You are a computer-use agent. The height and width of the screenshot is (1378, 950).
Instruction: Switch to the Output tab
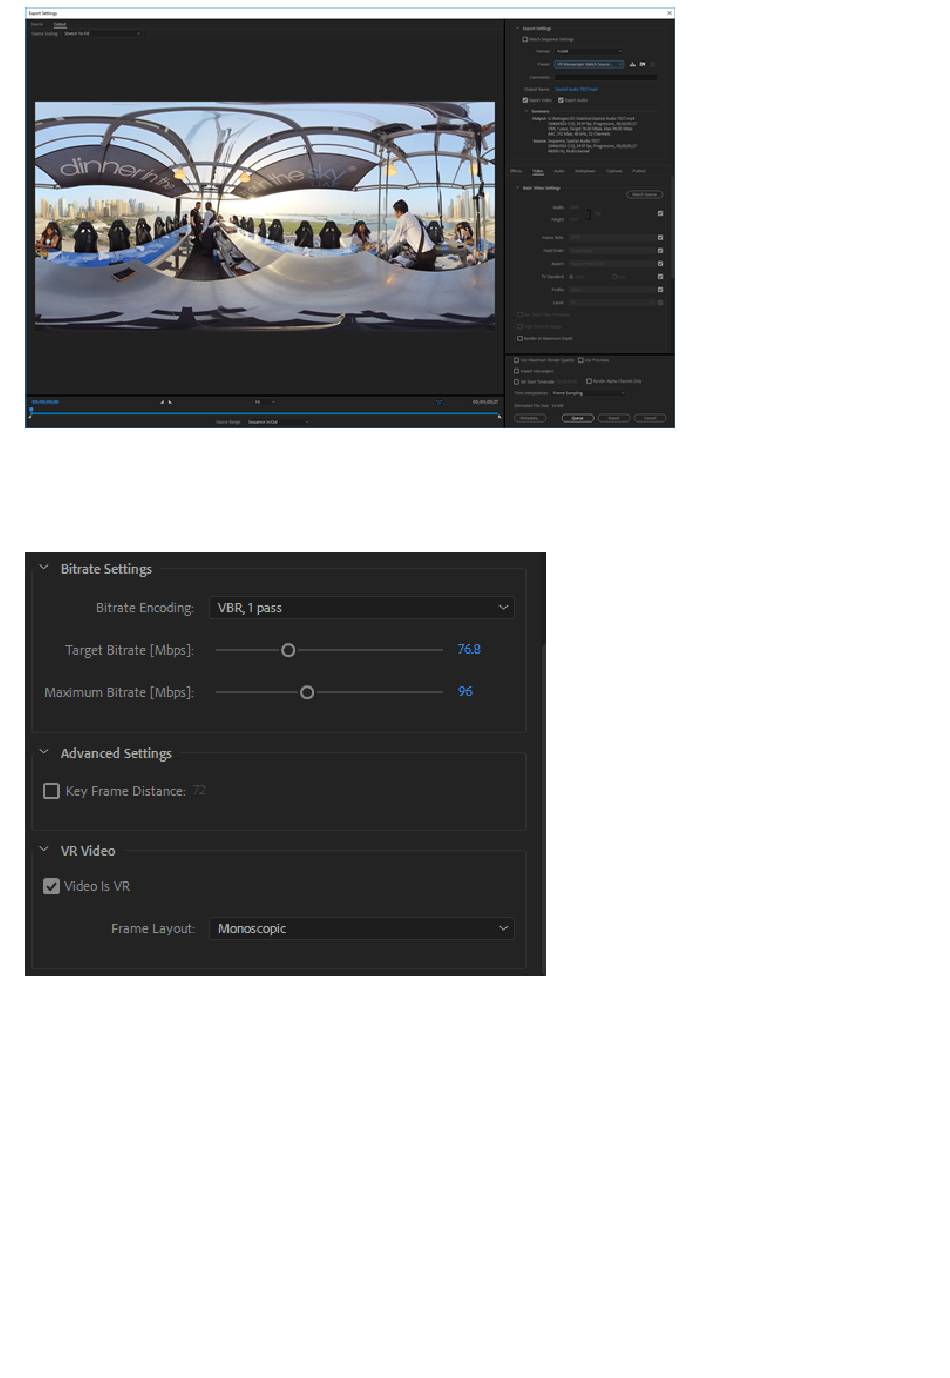(60, 24)
